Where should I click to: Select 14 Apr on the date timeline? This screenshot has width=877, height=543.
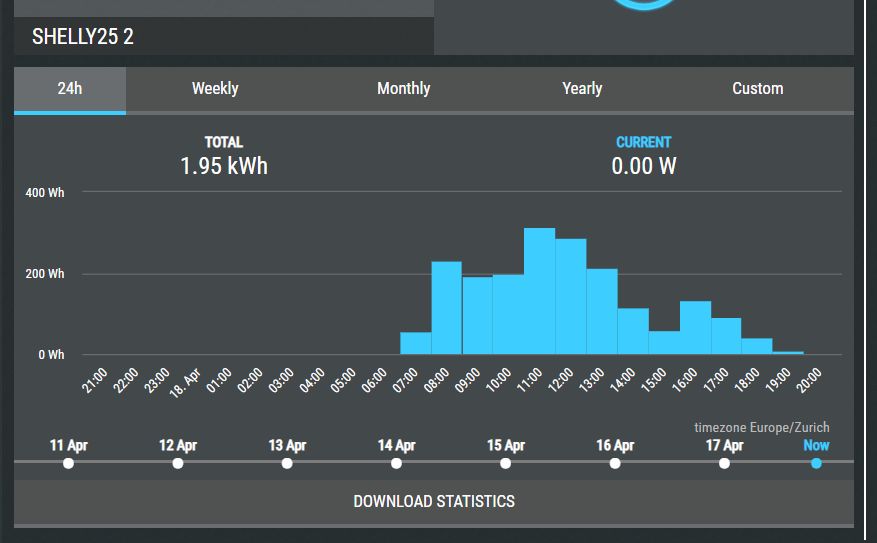tap(397, 464)
